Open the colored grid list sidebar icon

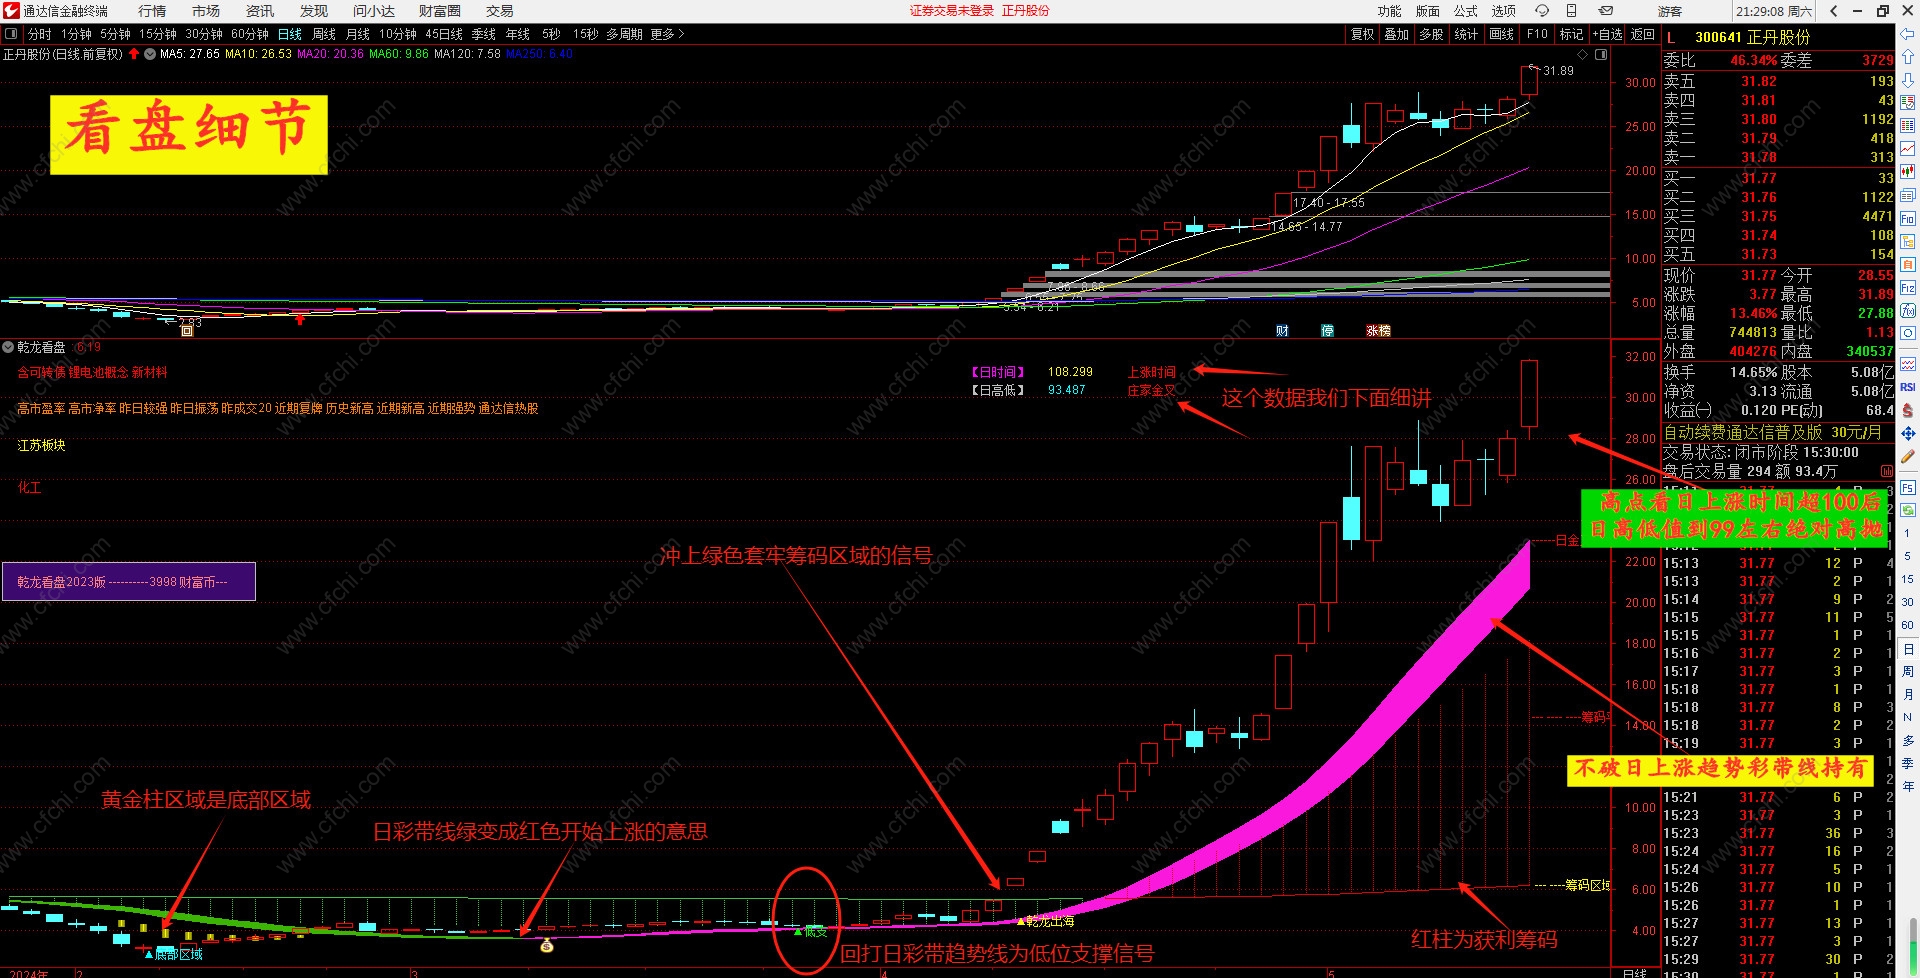coord(1908,126)
